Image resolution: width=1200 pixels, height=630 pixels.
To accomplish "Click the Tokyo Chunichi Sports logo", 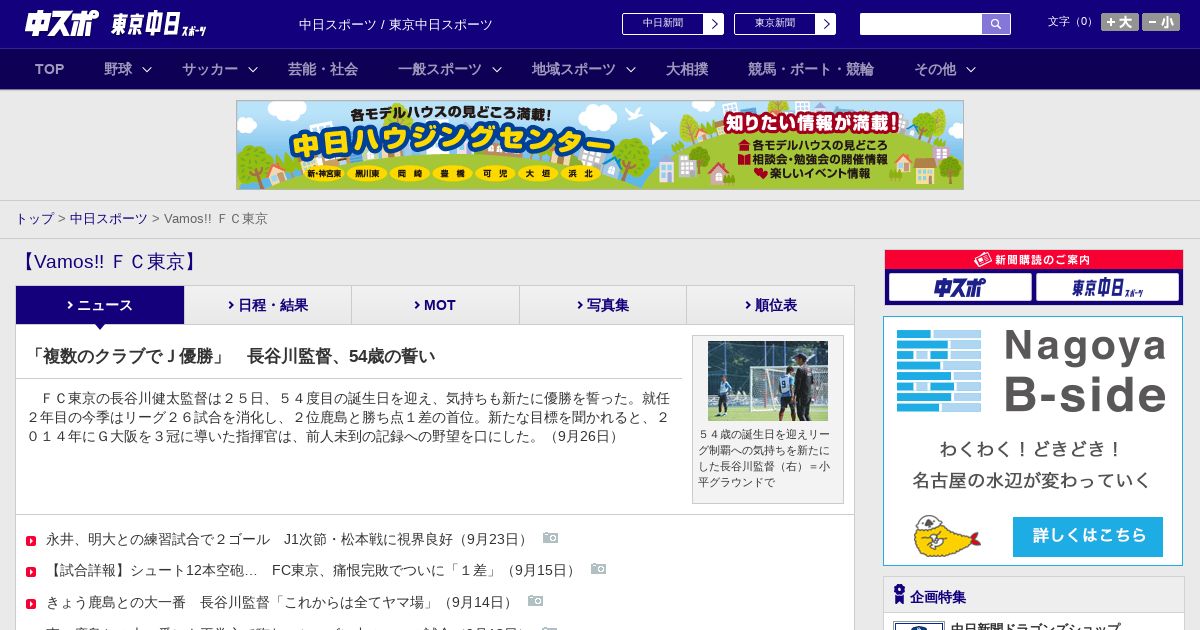I will tap(158, 24).
